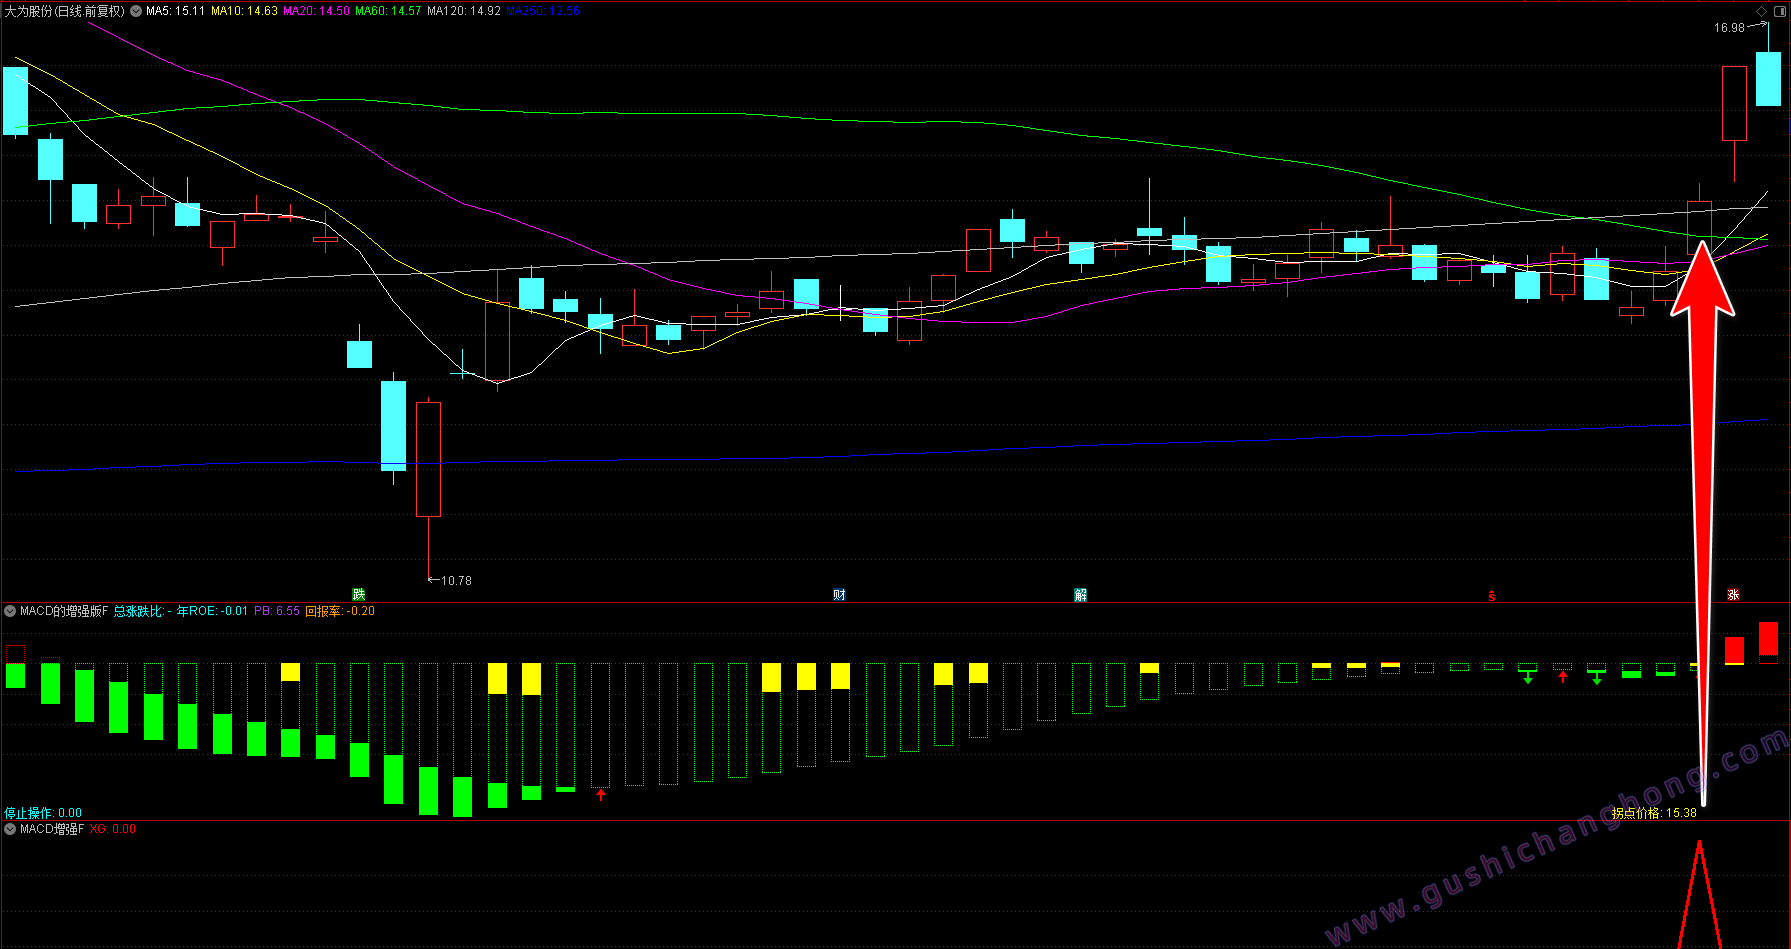Click the 10.78 low price label
1791x949 pixels.
tap(456, 581)
